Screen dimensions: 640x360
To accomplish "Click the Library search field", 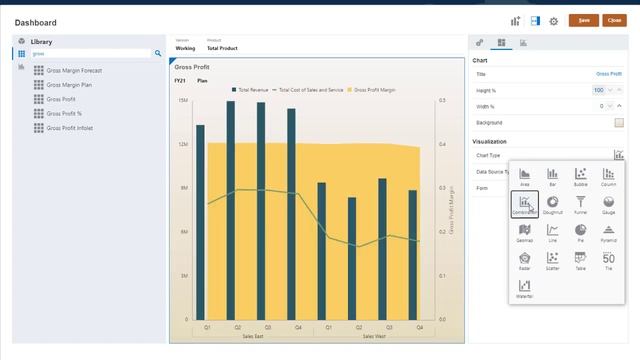I will point(91,53).
